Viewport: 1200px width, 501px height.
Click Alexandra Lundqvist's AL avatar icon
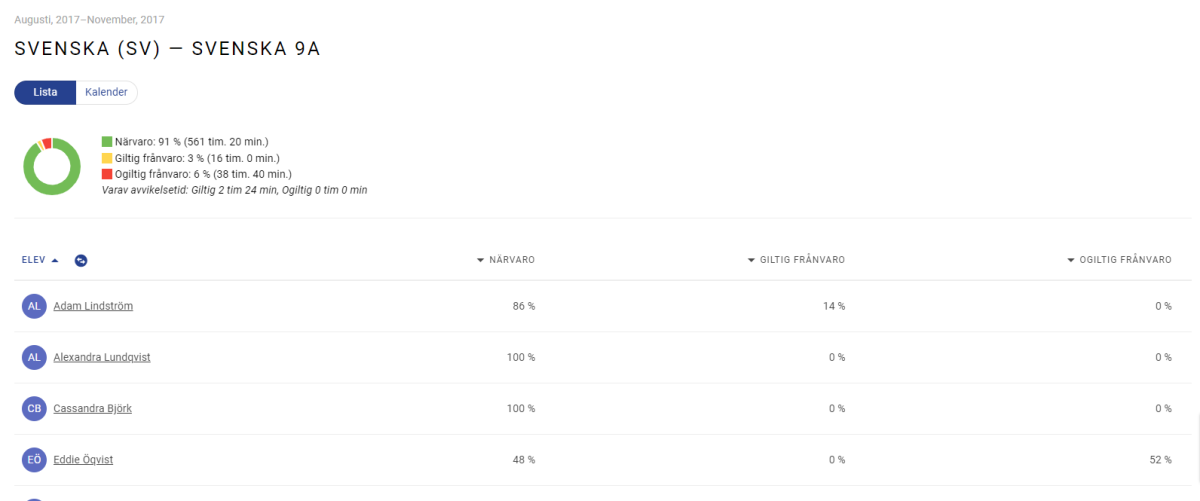(x=34, y=357)
